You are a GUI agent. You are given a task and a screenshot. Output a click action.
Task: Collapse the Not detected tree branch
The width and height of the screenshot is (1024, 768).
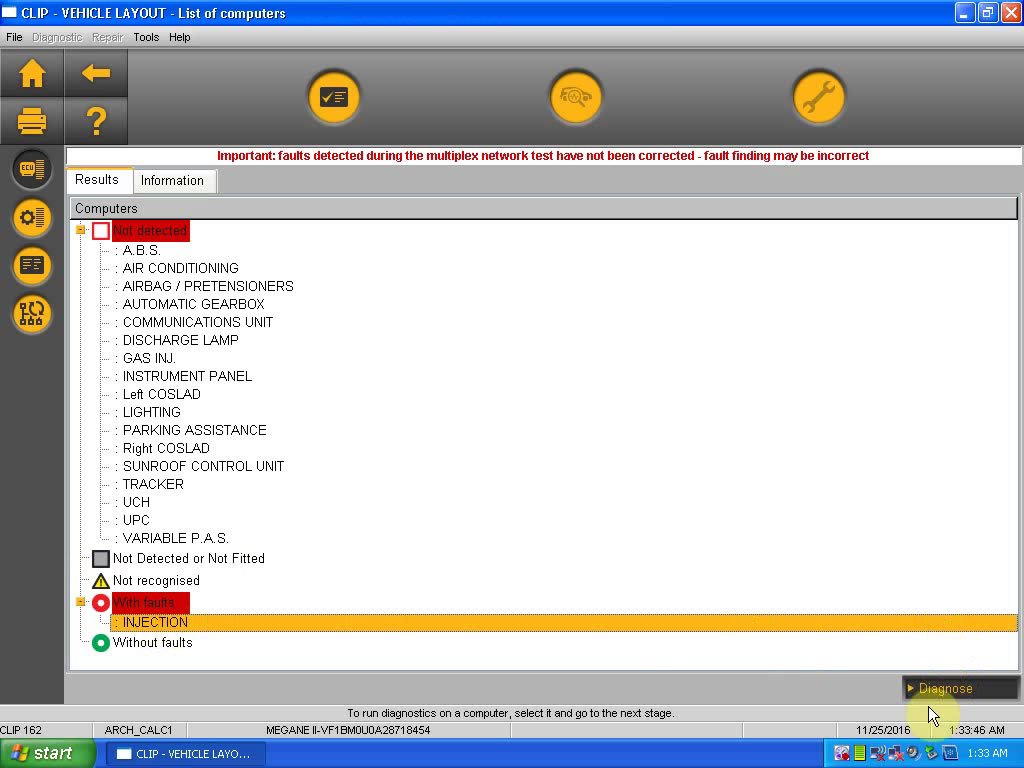(x=81, y=230)
